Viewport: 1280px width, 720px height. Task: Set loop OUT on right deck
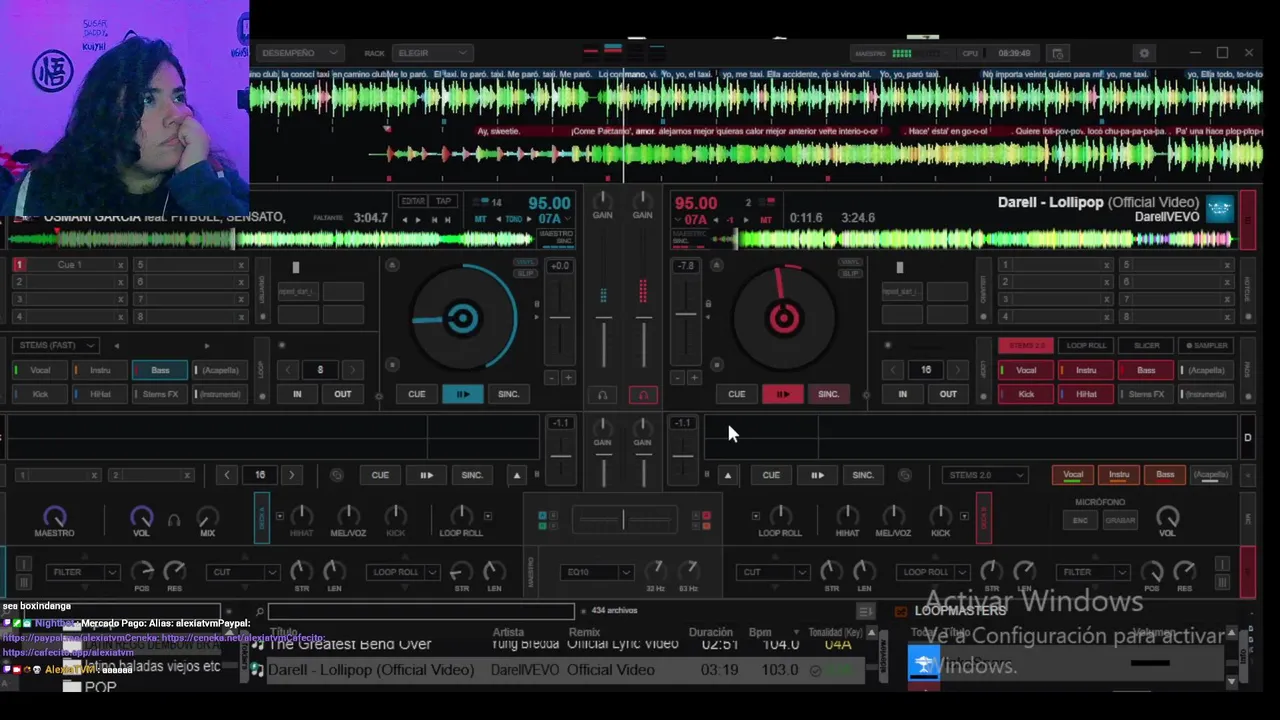tap(948, 394)
